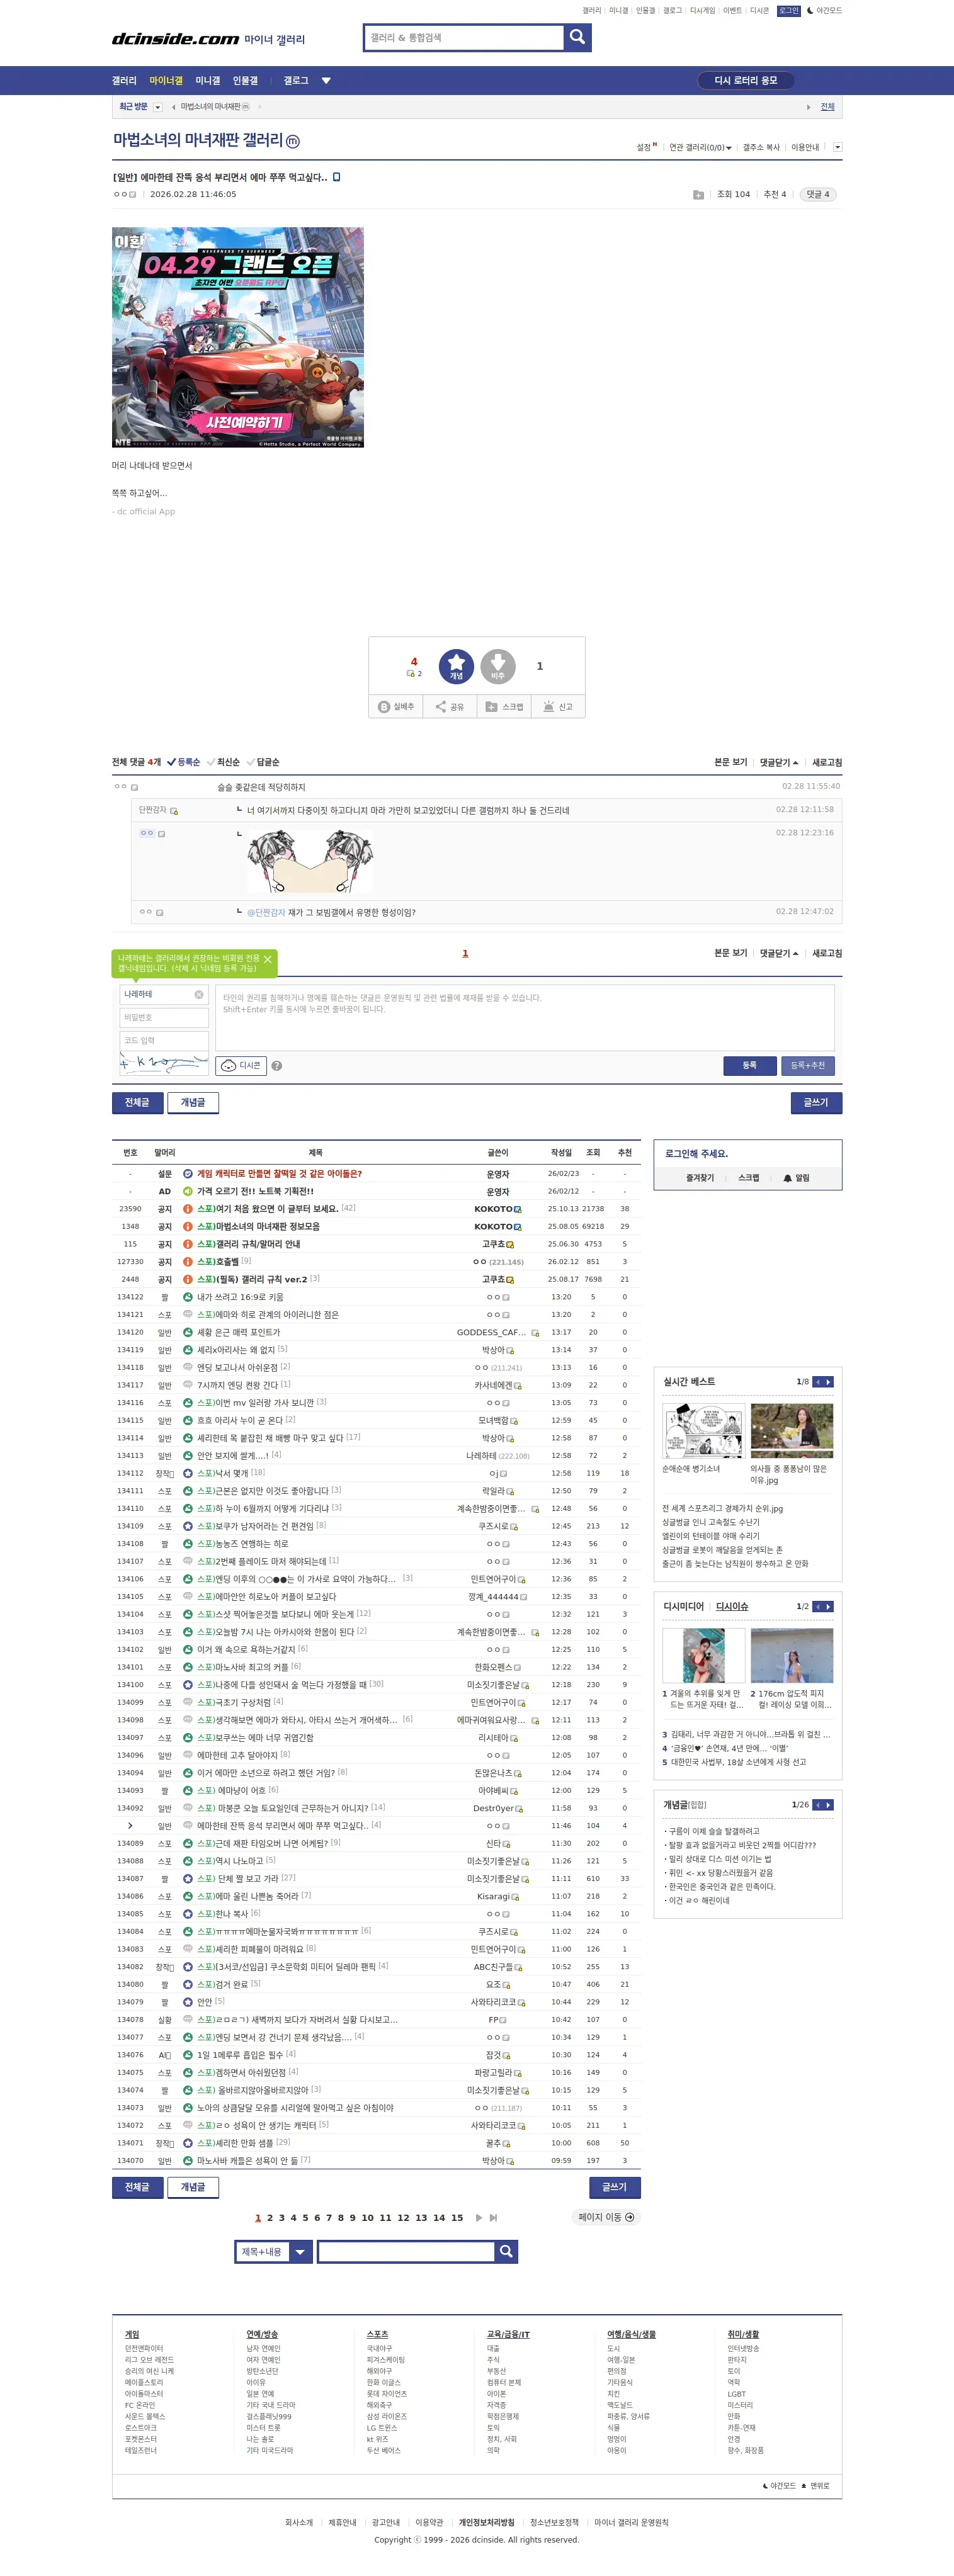Collapse comments with lower 댓글닫기

tap(779, 953)
